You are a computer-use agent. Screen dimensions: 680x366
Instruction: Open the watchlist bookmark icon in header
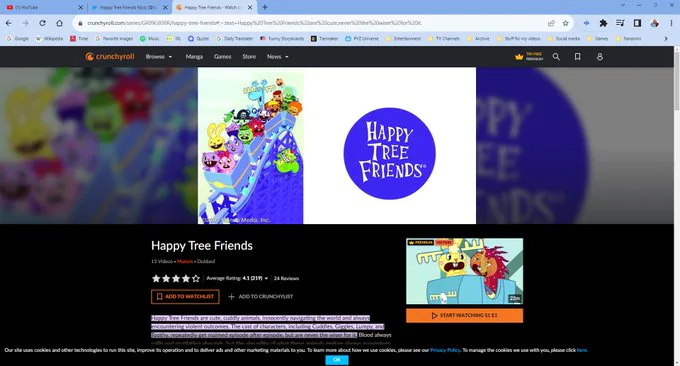tap(578, 57)
